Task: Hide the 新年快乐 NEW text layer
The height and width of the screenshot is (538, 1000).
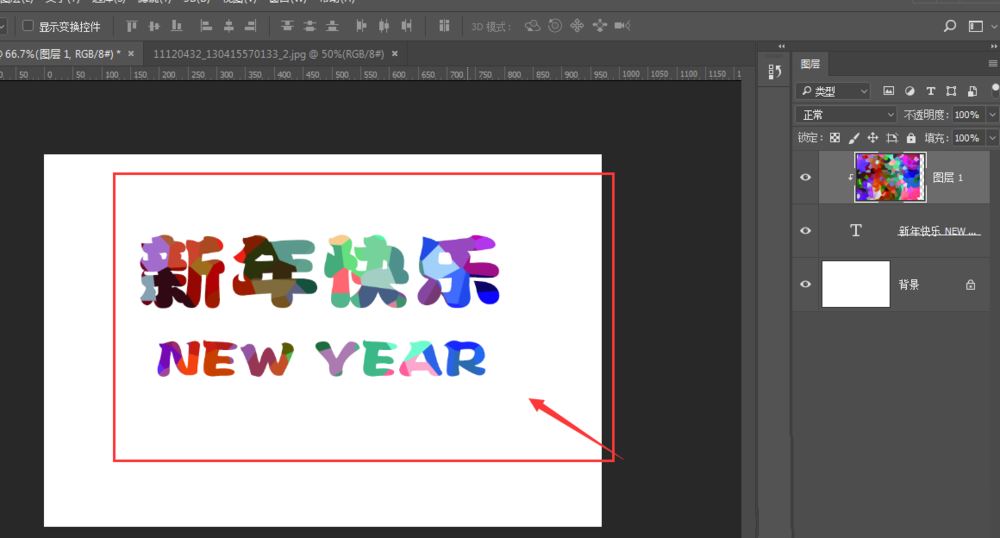Action: pos(805,231)
